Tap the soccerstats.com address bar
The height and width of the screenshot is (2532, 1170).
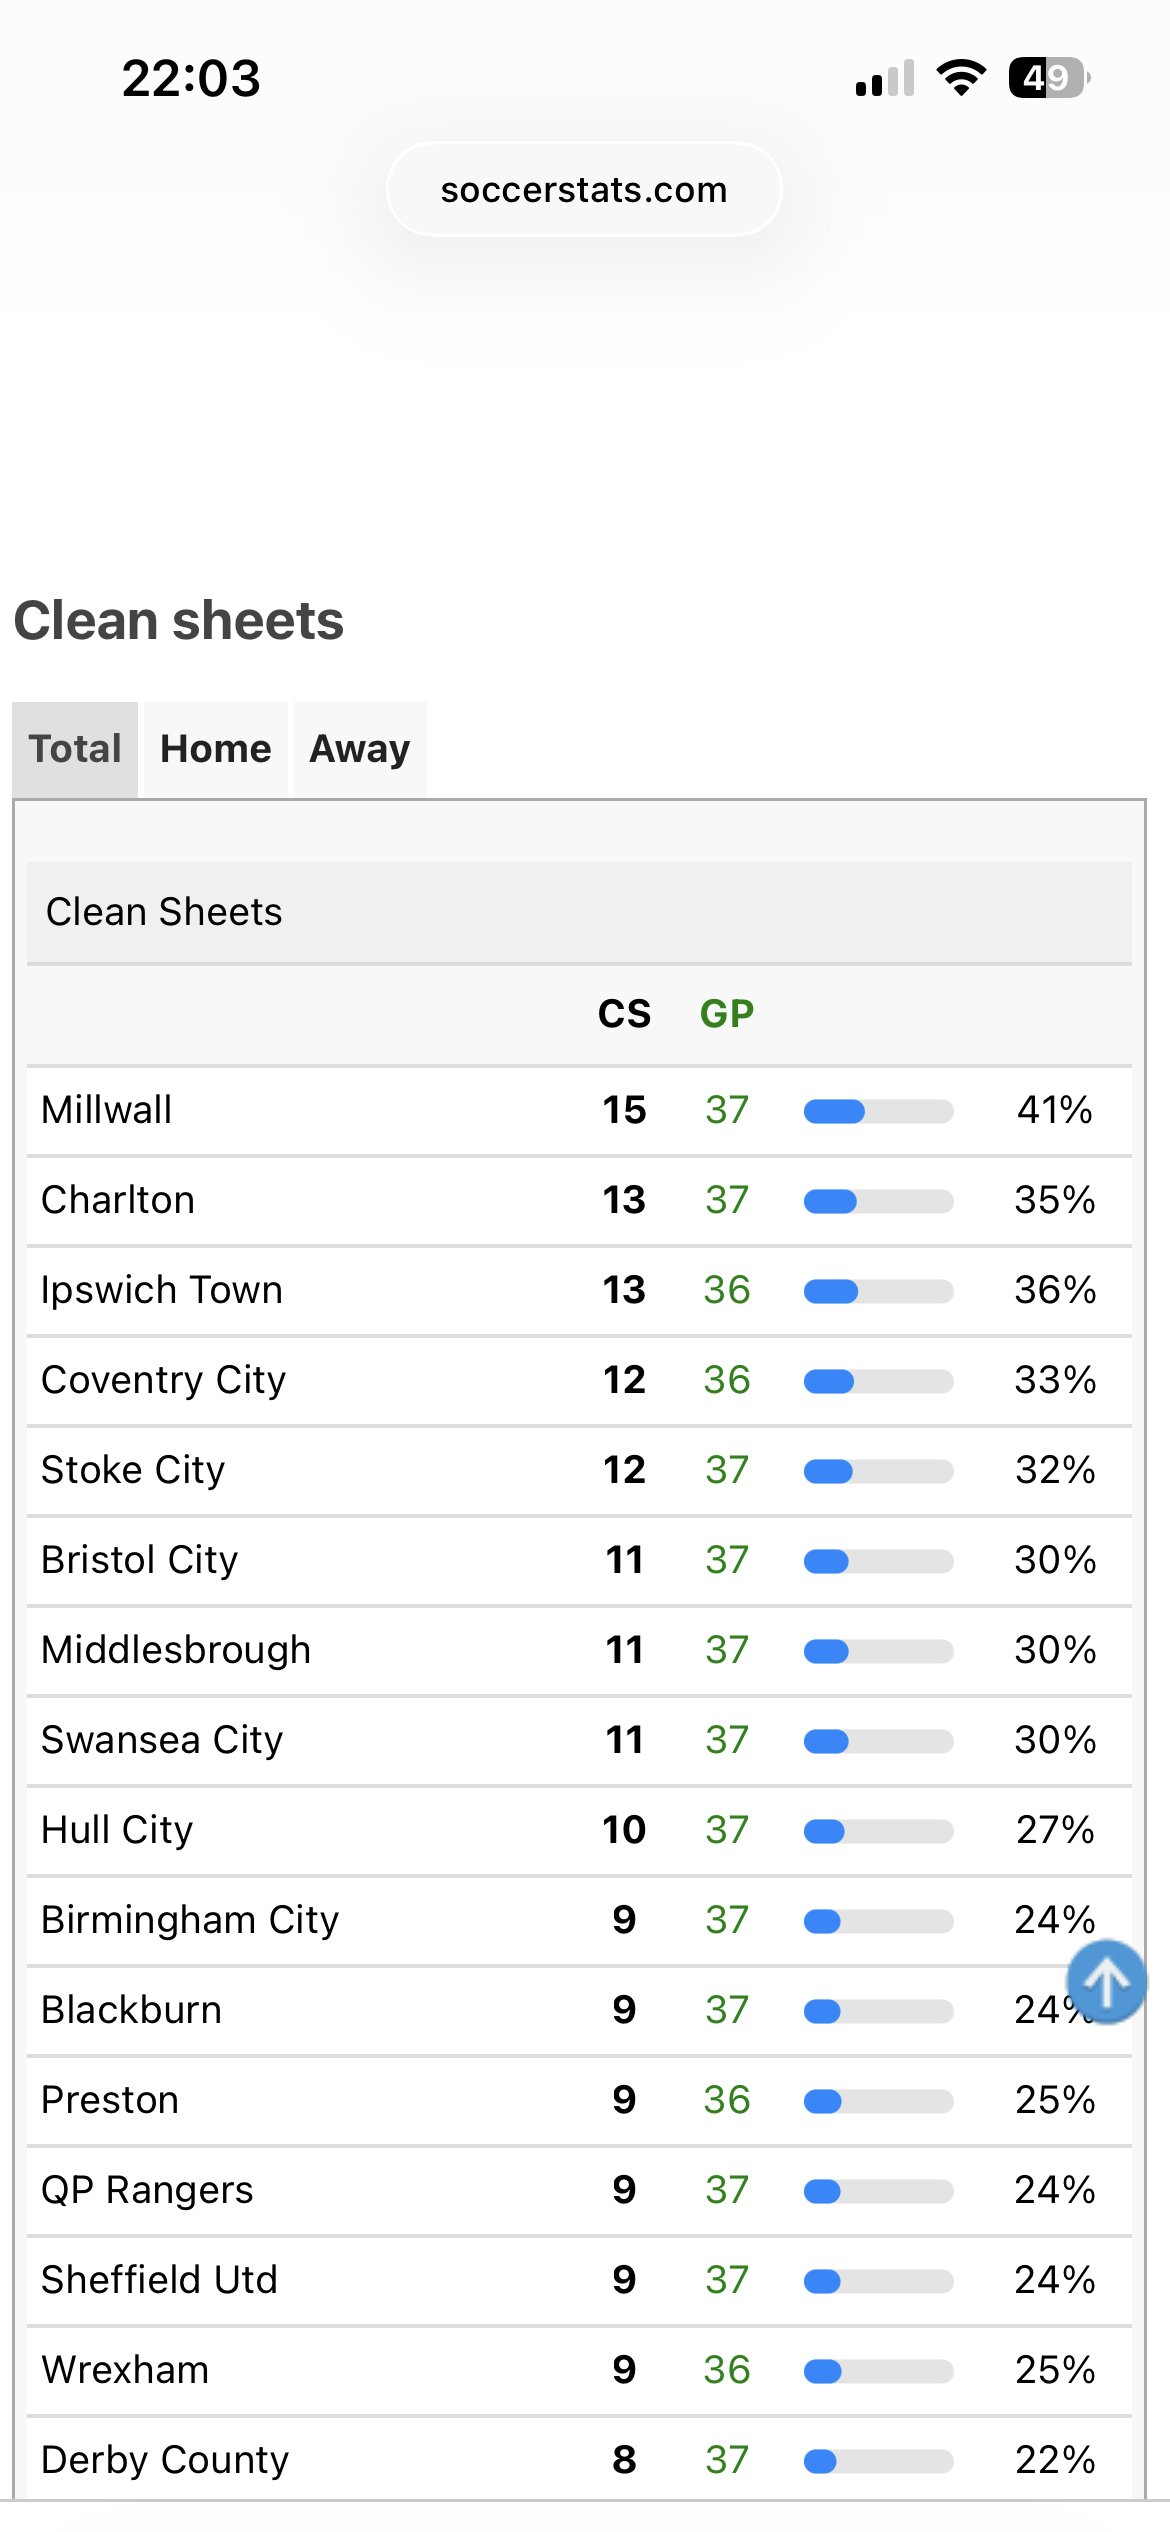584,189
